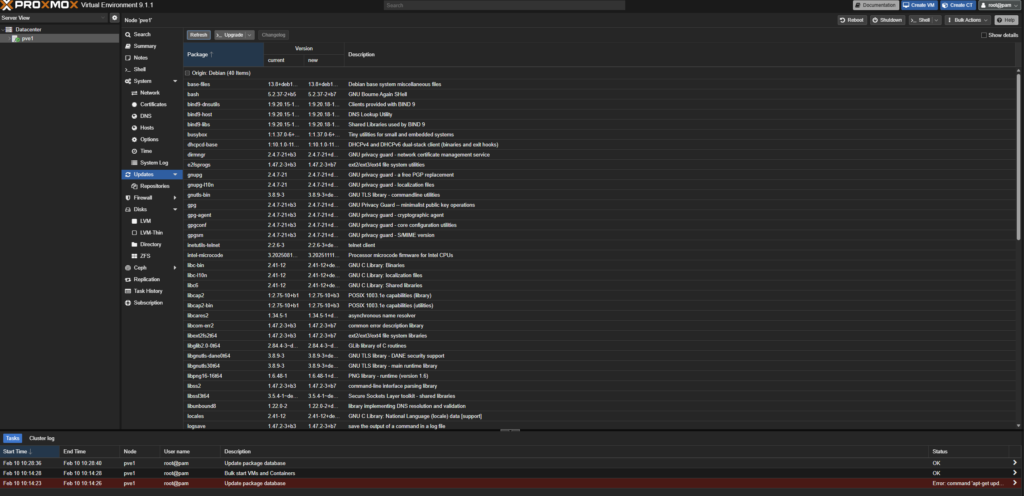This screenshot has height=496, width=1024.
Task: Expand the Ceph submenu arrow
Action: click(175, 268)
